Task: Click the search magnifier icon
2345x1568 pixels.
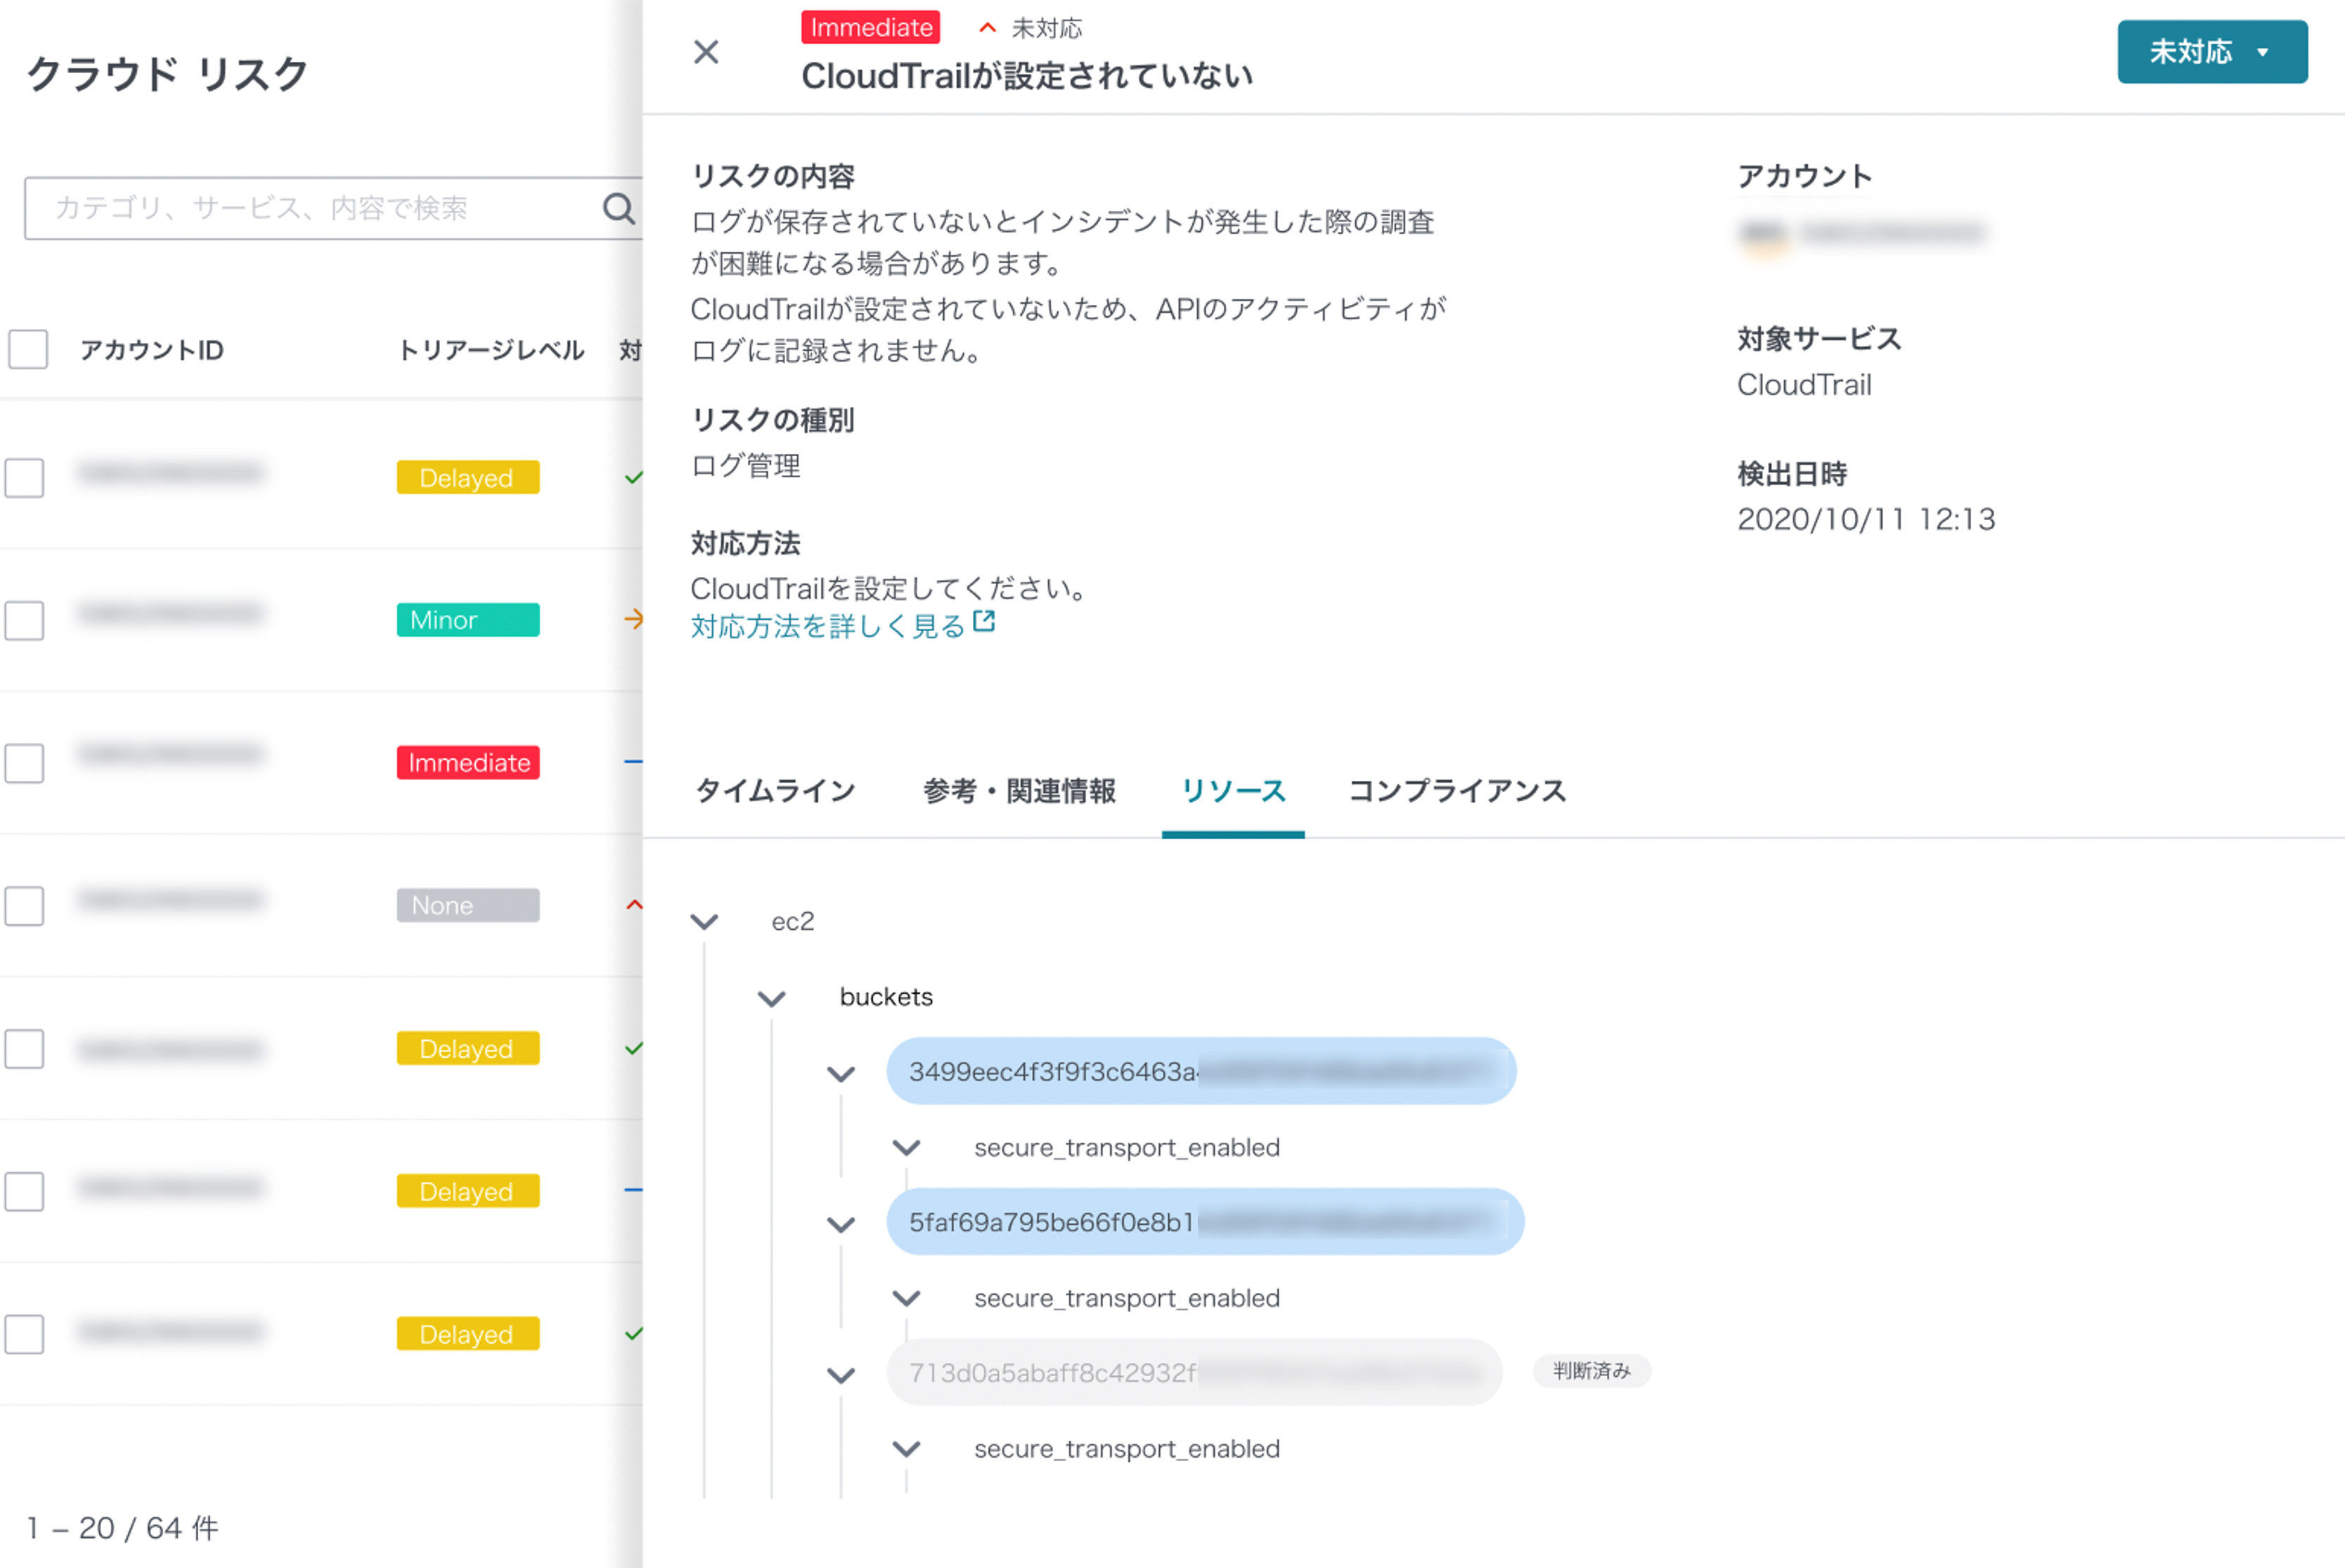Action: click(x=619, y=209)
